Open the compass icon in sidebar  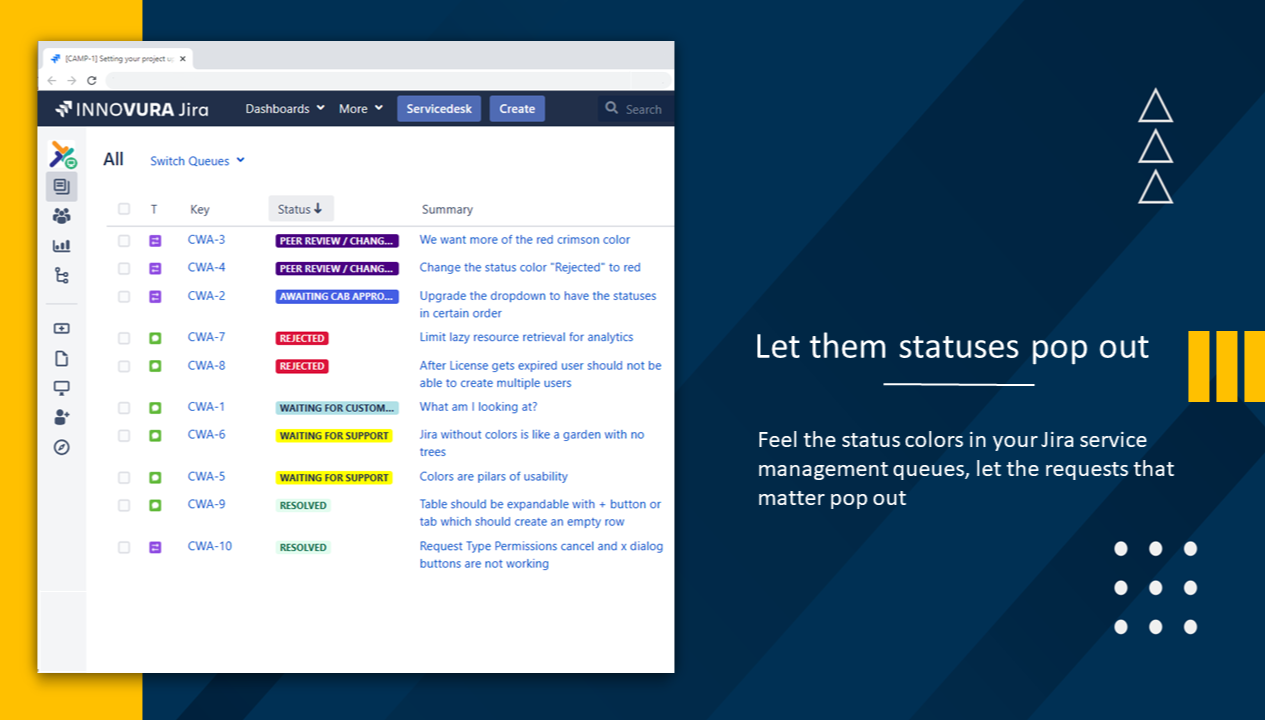(61, 448)
